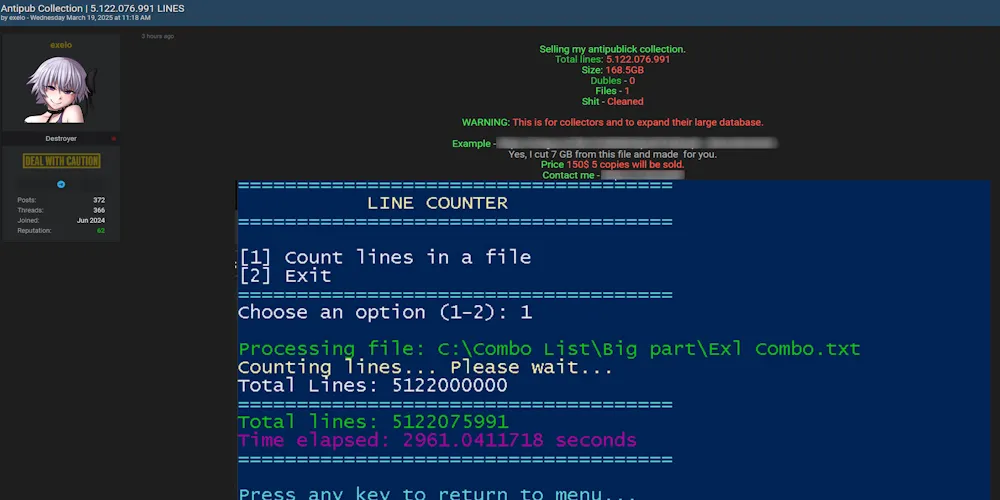Click the Destroyer user rank label
The width and height of the screenshot is (1000, 500).
coord(61,139)
